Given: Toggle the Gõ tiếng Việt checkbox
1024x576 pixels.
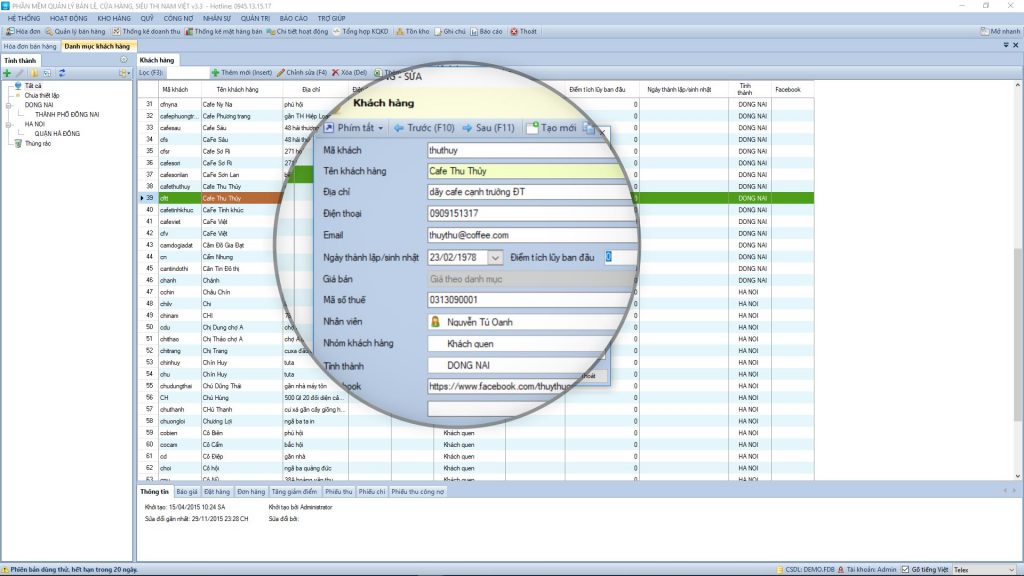Looking at the screenshot, I should pos(903,570).
